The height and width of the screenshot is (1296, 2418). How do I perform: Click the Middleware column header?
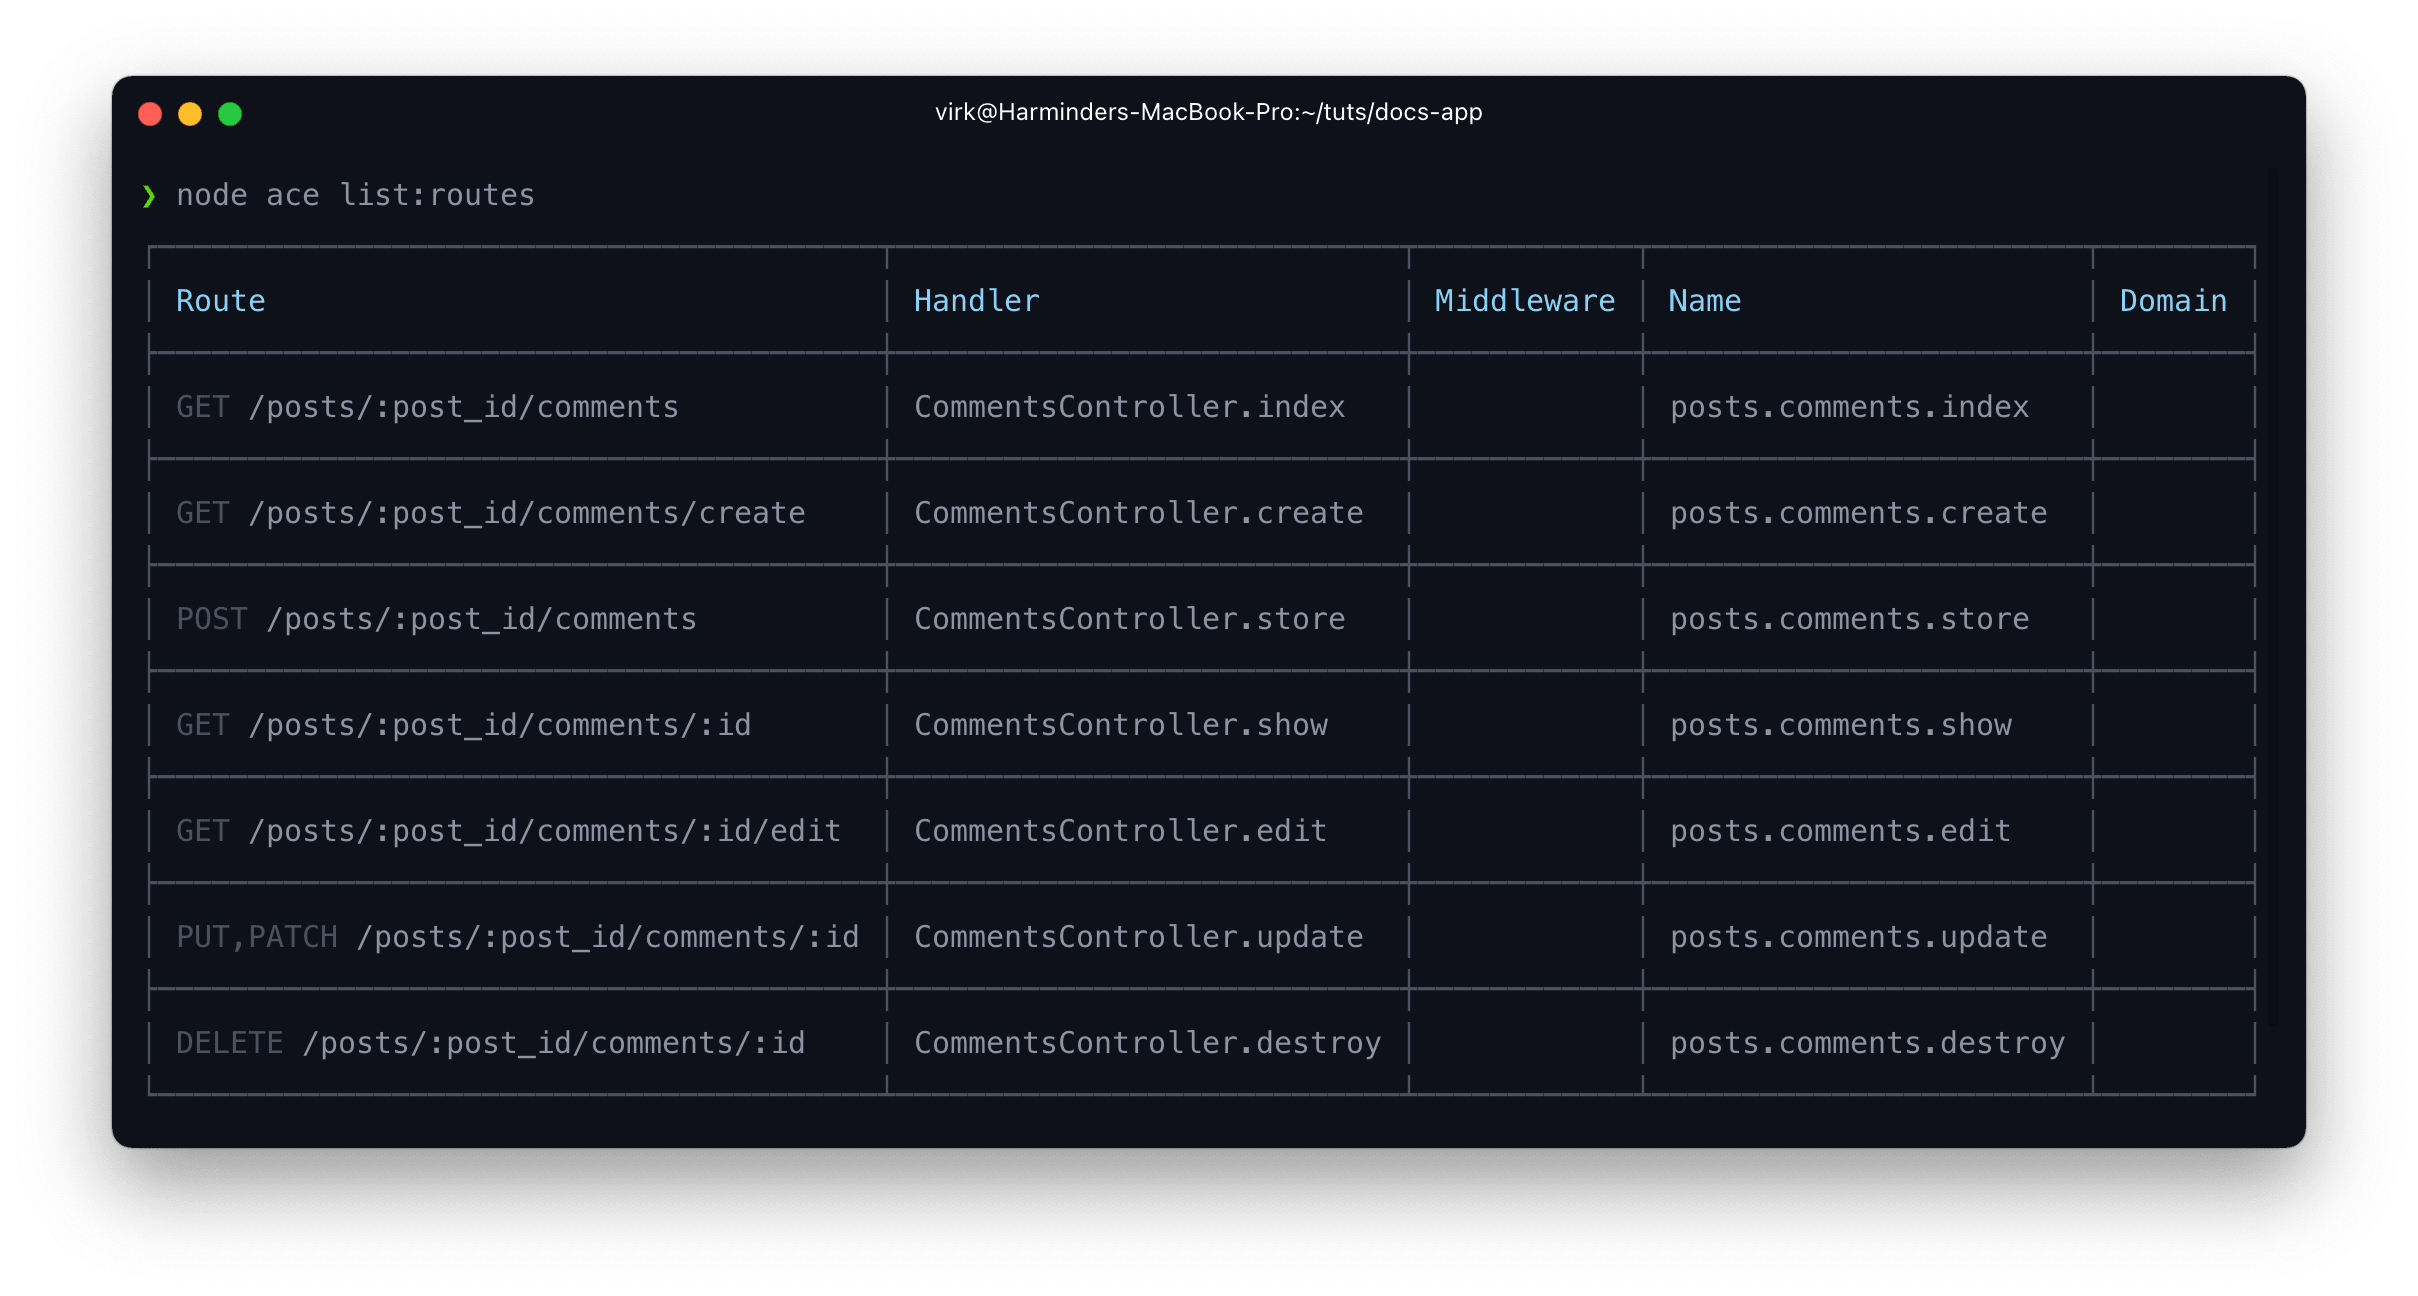pyautogui.click(x=1524, y=301)
